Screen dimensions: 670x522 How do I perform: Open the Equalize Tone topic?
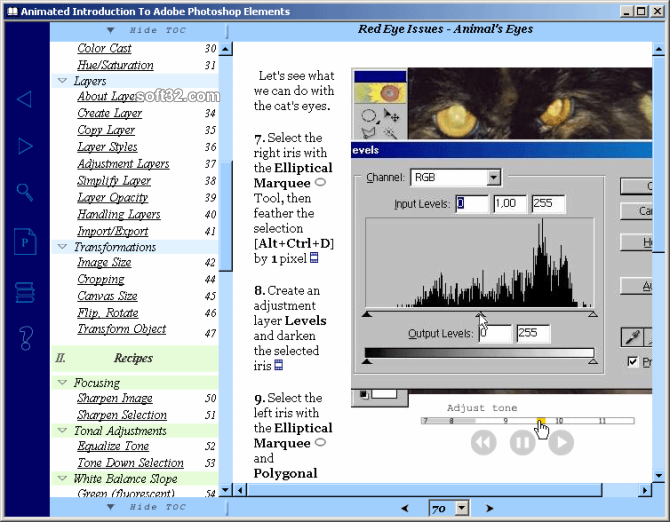113,446
